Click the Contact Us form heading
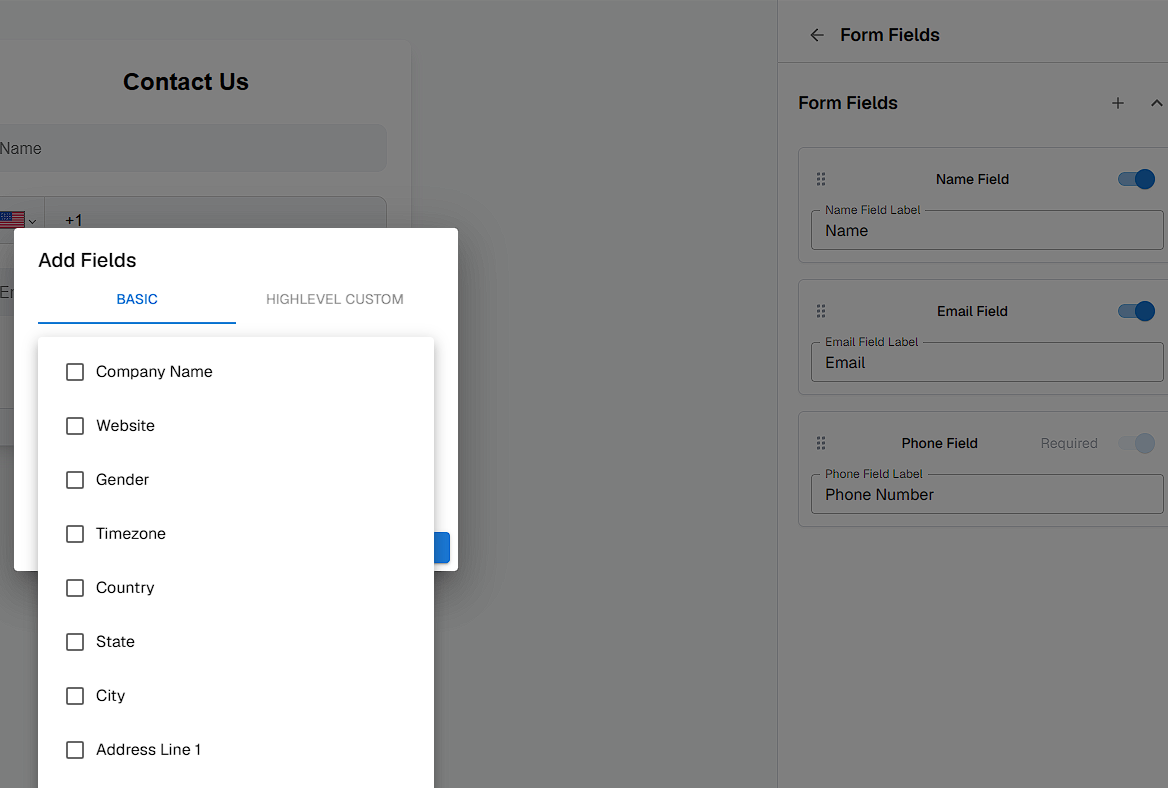 [186, 82]
